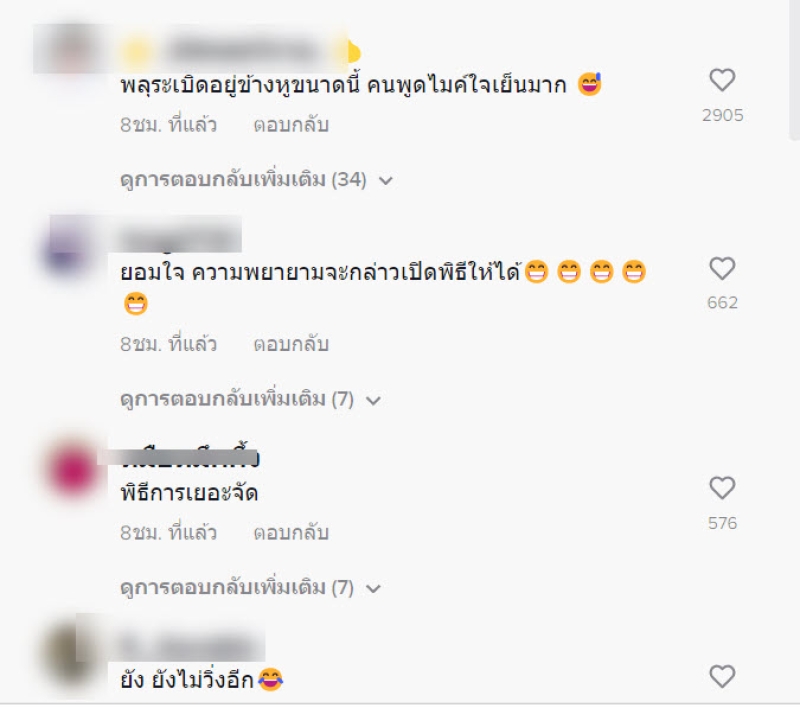800x708 pixels.
Task: Open second commenter's purple avatar
Action: [70, 248]
